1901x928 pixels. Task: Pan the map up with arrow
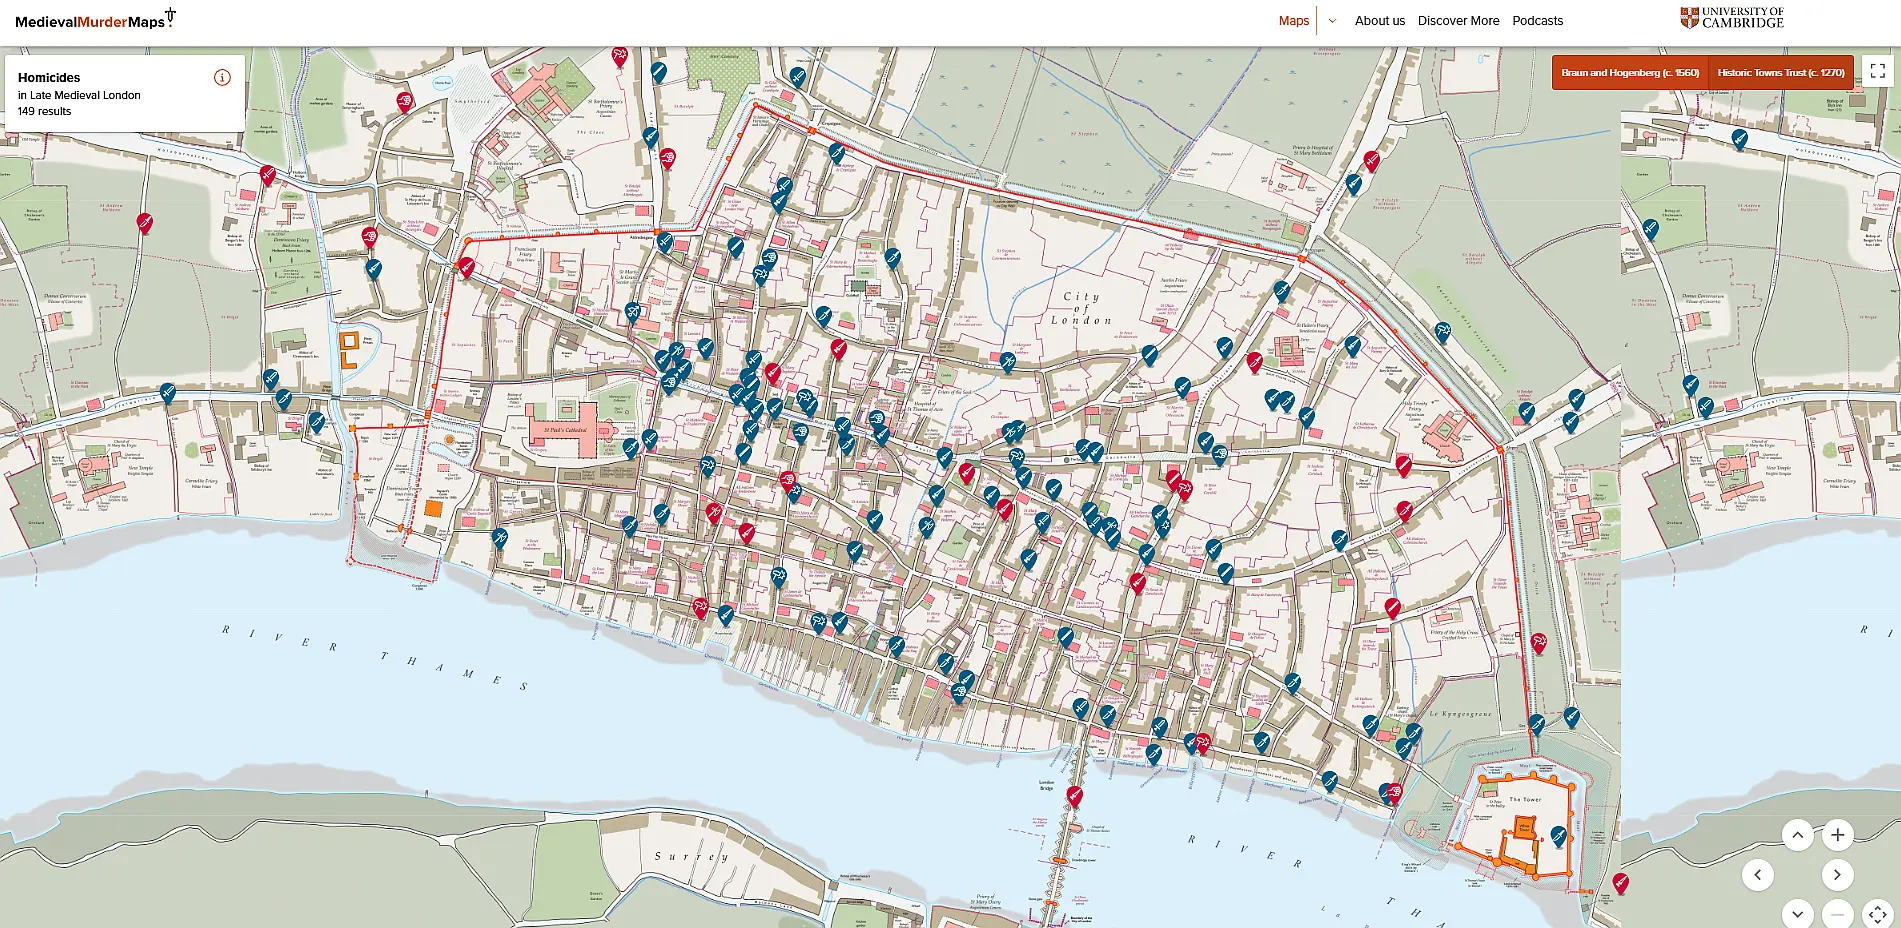(1797, 834)
